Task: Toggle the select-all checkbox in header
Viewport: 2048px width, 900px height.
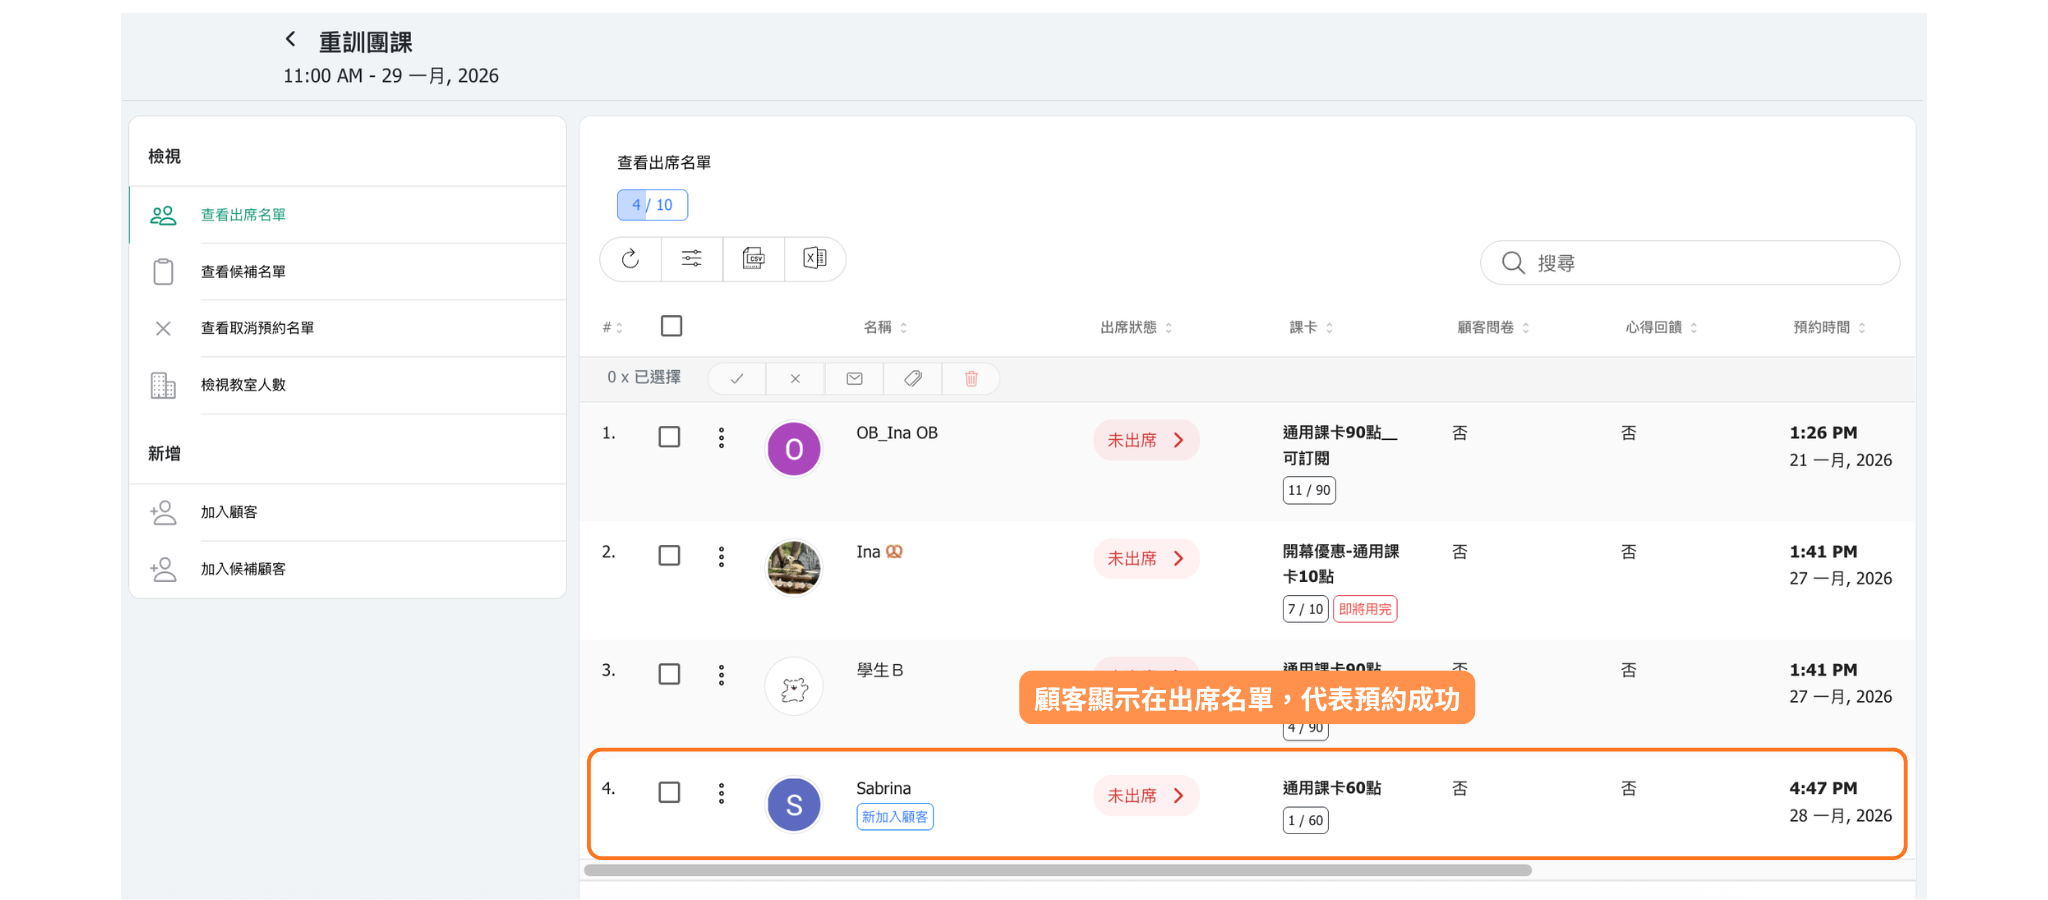Action: pos(672,326)
